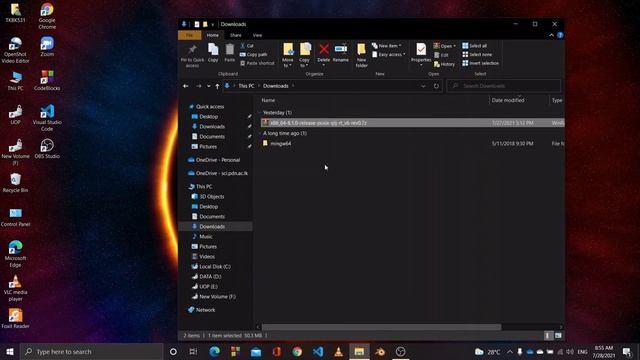Image resolution: width=640 pixels, height=360 pixels.
Task: Click Select all in ribbon
Action: tap(474, 46)
